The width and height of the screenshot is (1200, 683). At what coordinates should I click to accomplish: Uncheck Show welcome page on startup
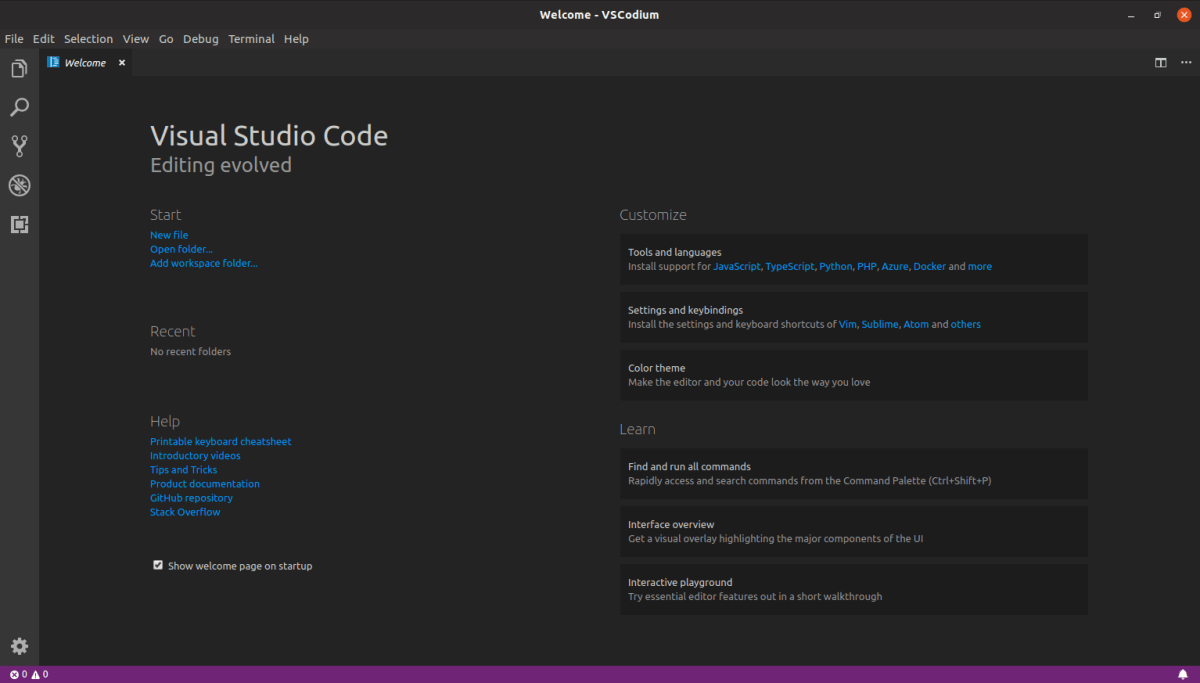(x=158, y=565)
